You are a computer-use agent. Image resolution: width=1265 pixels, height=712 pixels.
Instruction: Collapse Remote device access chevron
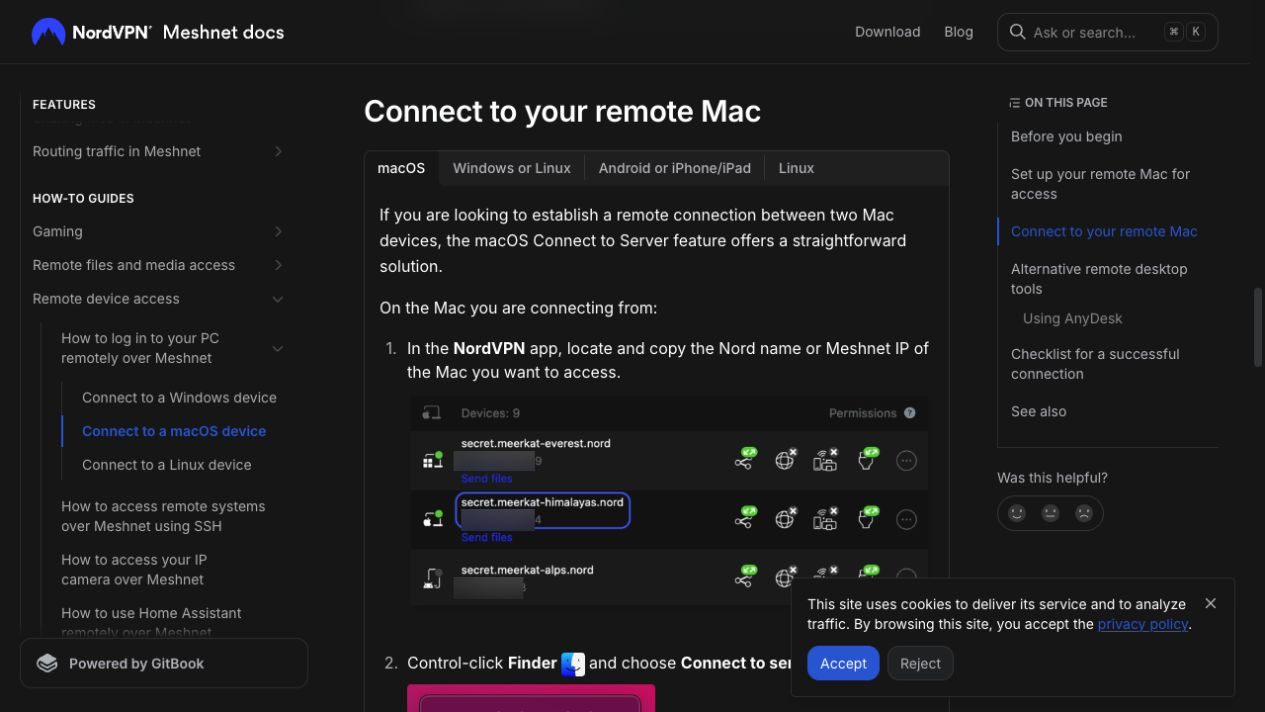pyautogui.click(x=278, y=299)
